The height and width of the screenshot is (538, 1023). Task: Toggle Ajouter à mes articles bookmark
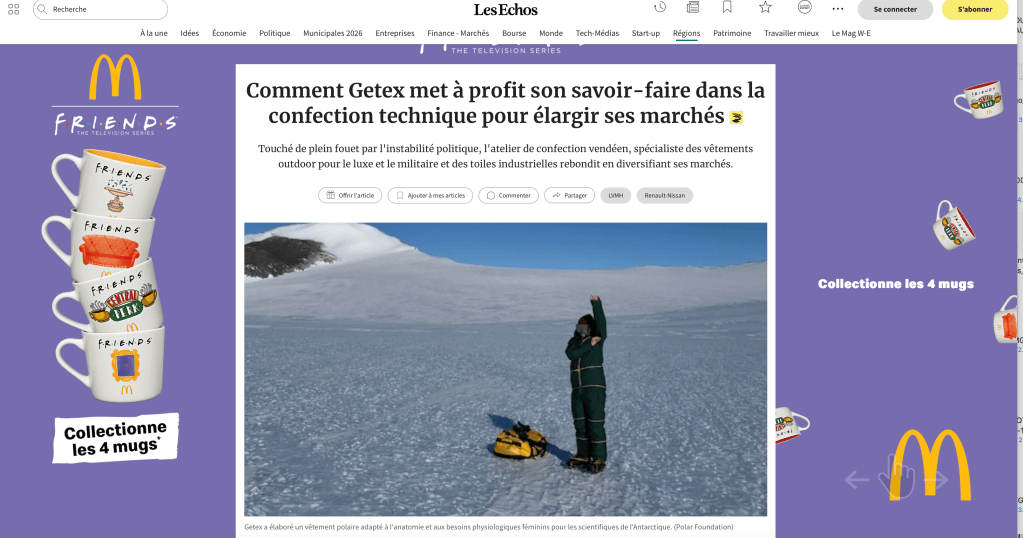coord(430,196)
